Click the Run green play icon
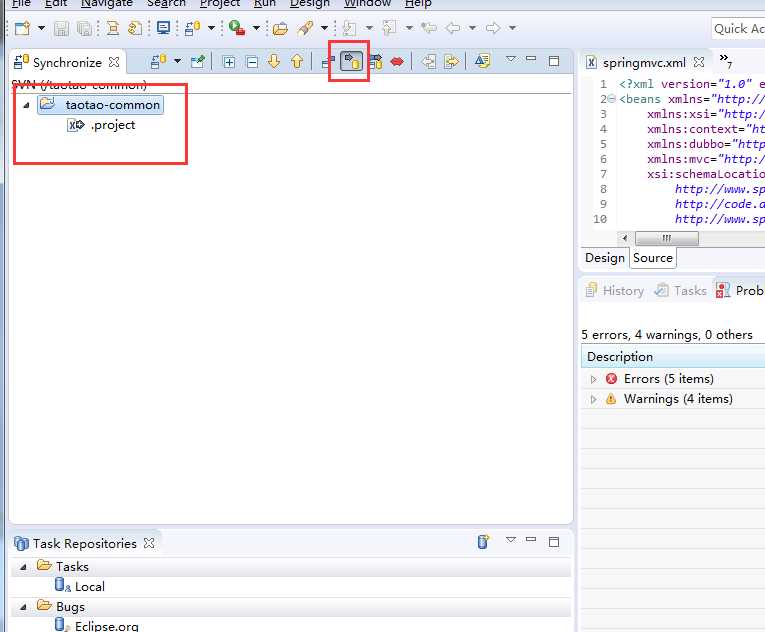765x632 pixels. pyautogui.click(x=237, y=28)
